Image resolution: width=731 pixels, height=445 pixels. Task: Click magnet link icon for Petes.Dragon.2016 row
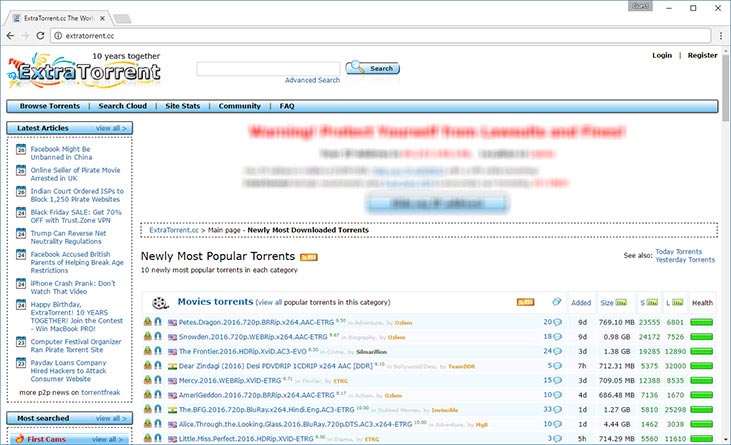pos(158,322)
